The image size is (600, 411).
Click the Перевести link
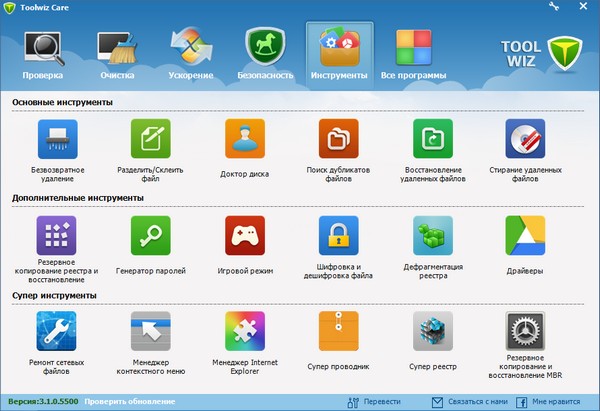point(374,402)
